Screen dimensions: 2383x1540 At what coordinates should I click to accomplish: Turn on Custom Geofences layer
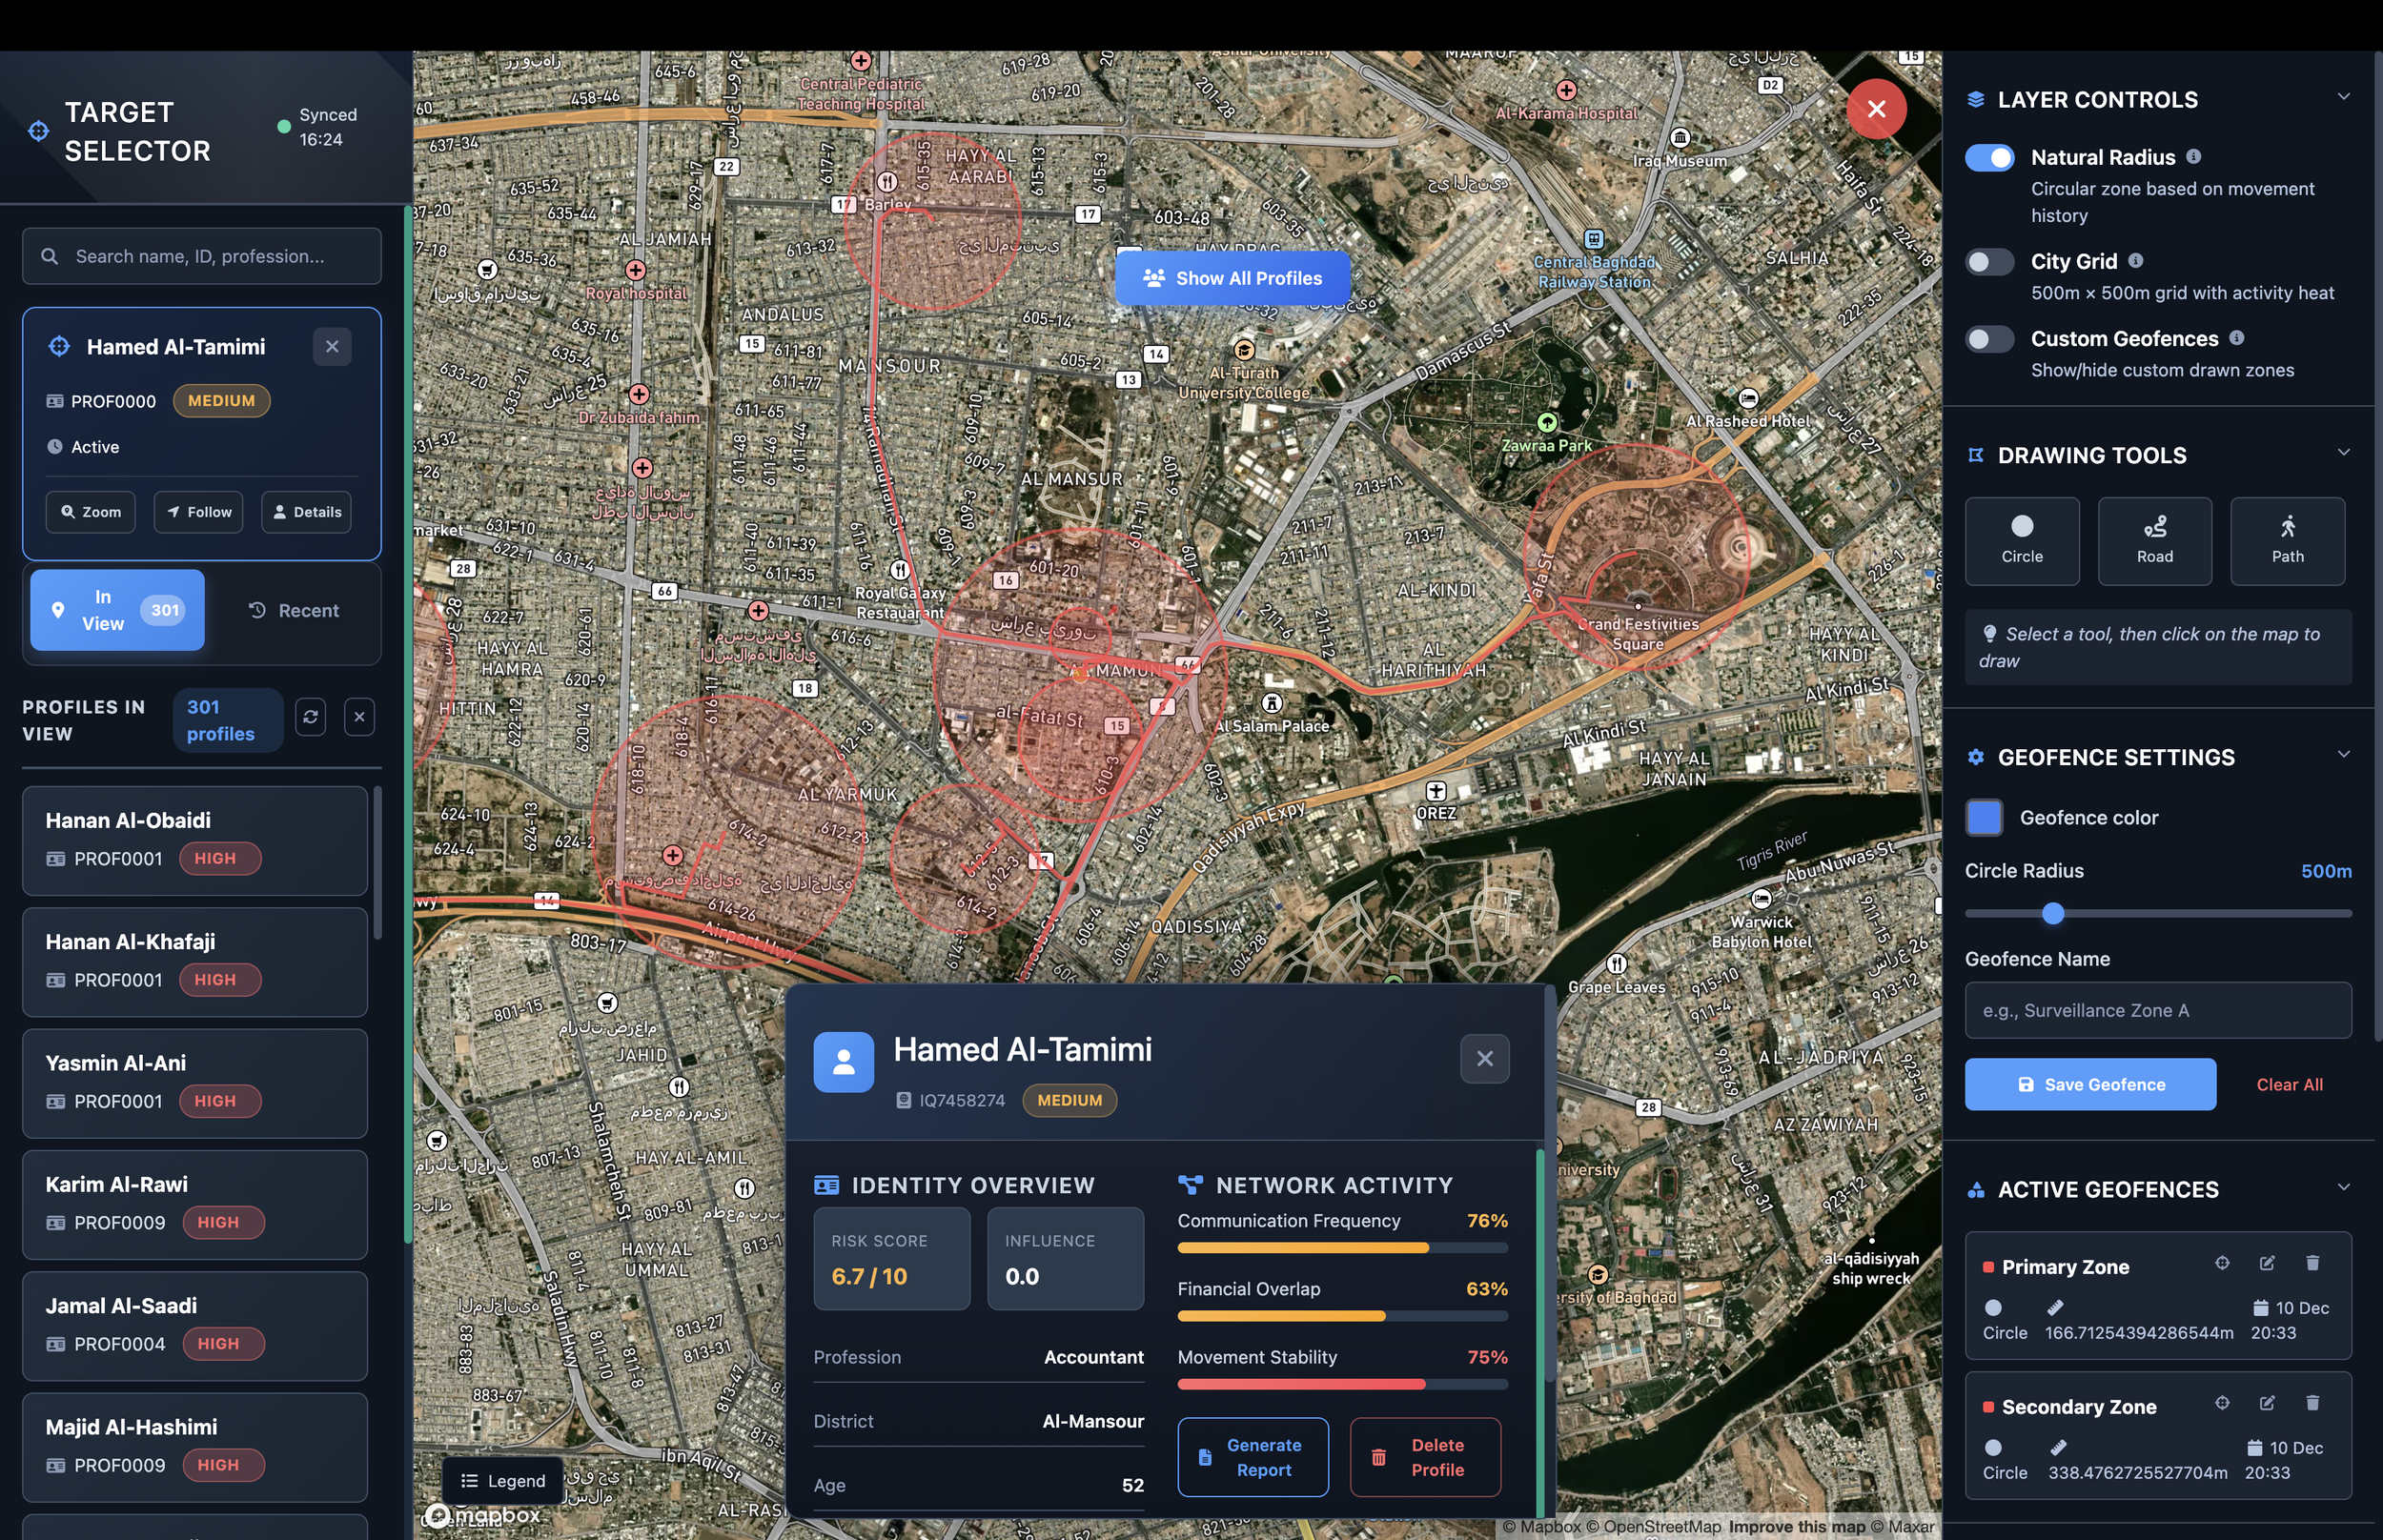pos(1988,339)
